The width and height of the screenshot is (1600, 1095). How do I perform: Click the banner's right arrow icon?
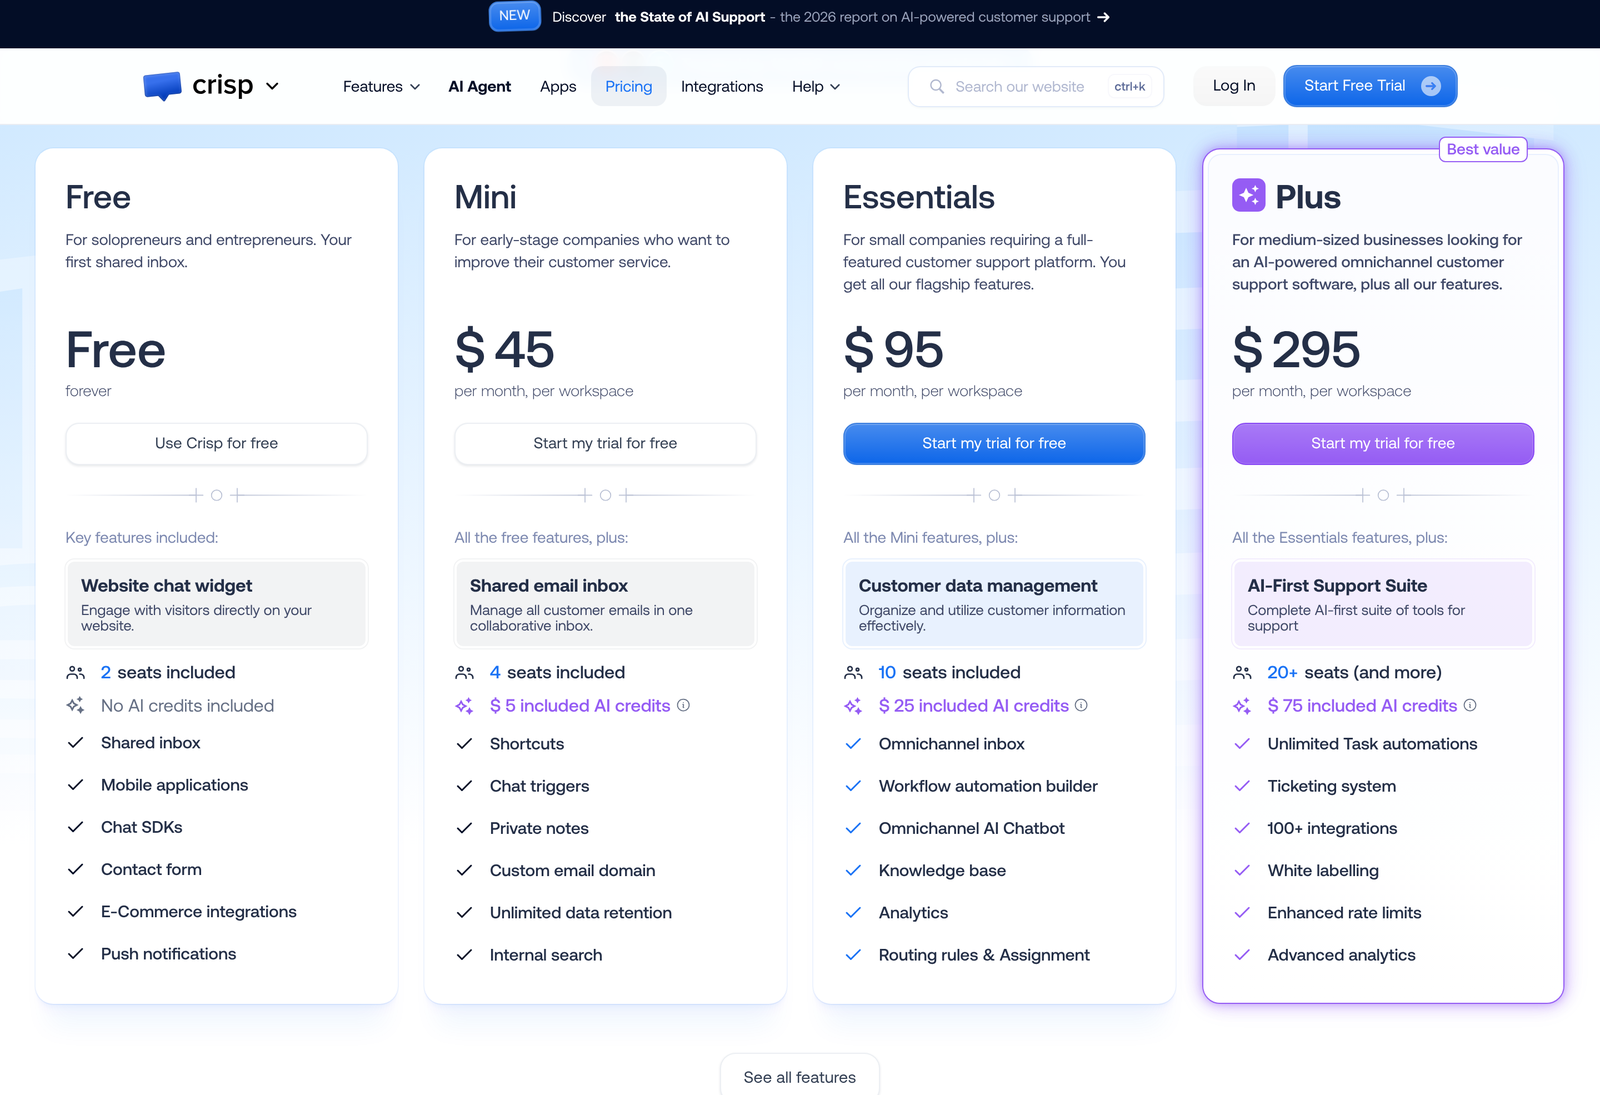point(1103,17)
